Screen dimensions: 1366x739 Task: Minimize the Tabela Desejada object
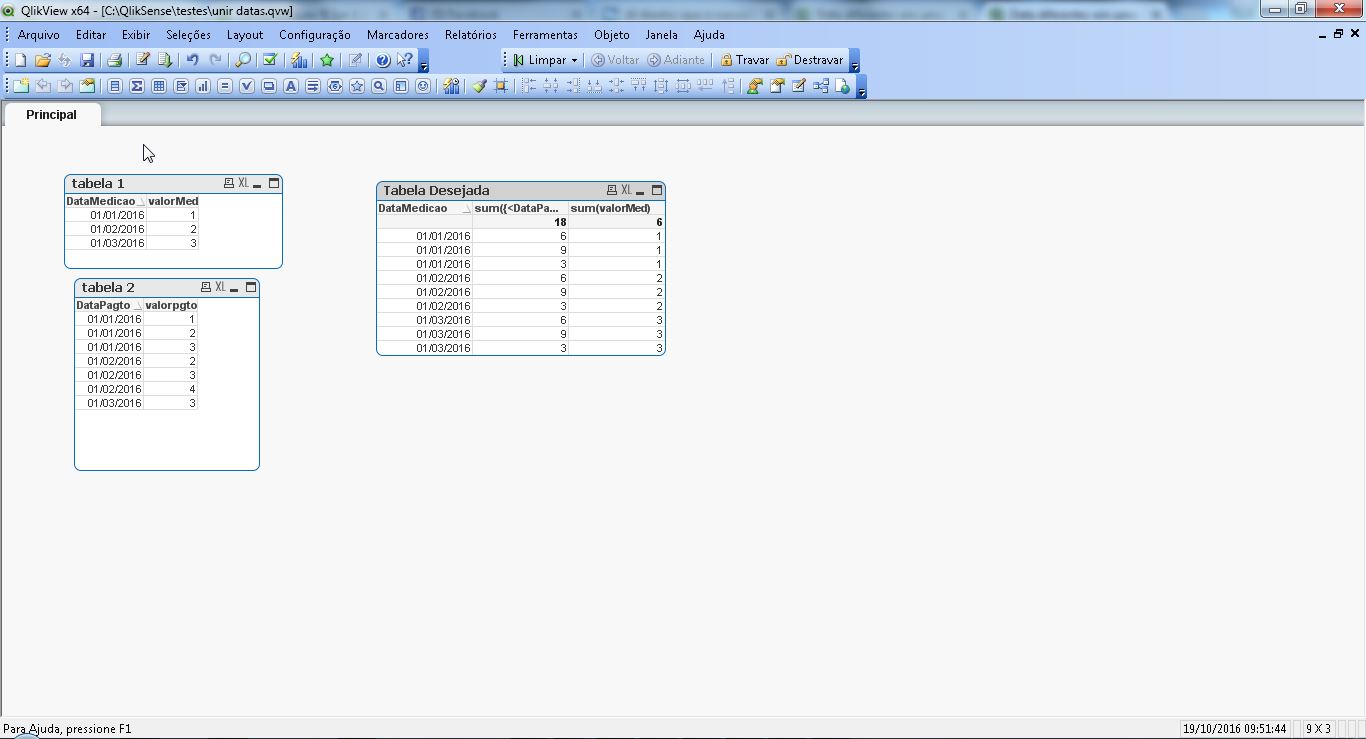click(x=640, y=190)
